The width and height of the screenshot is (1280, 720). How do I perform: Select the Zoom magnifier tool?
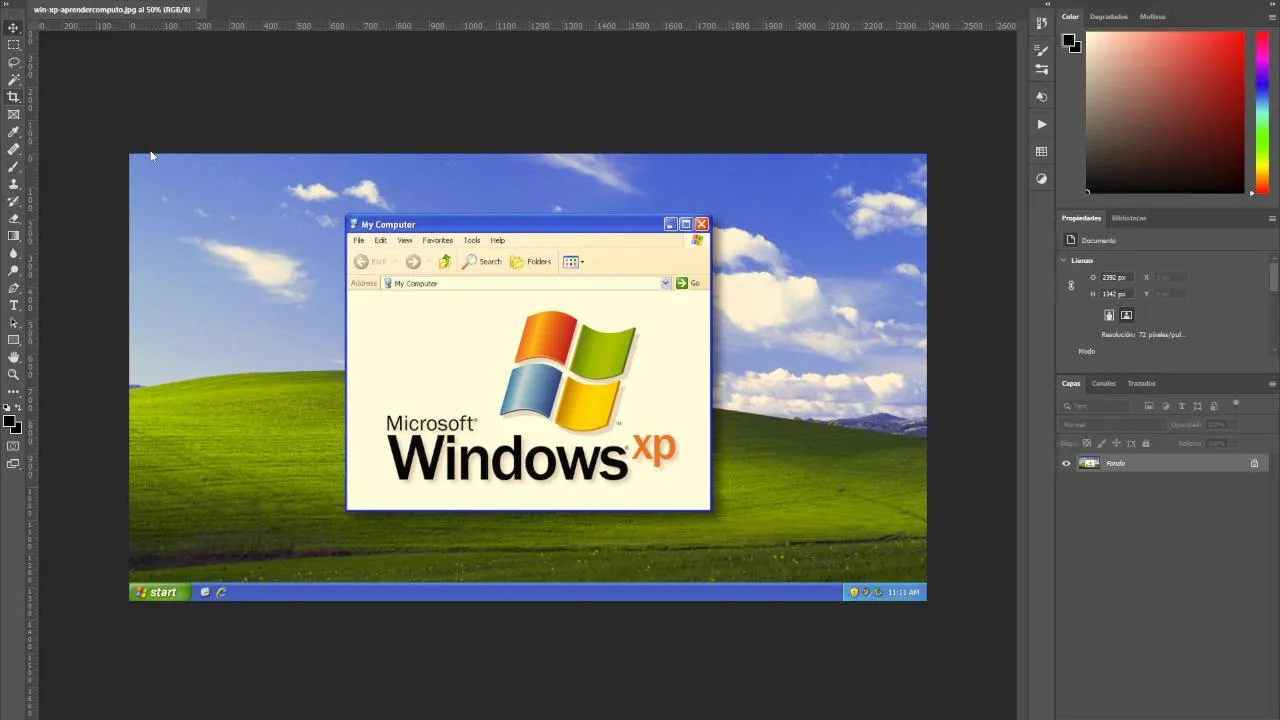[x=13, y=374]
